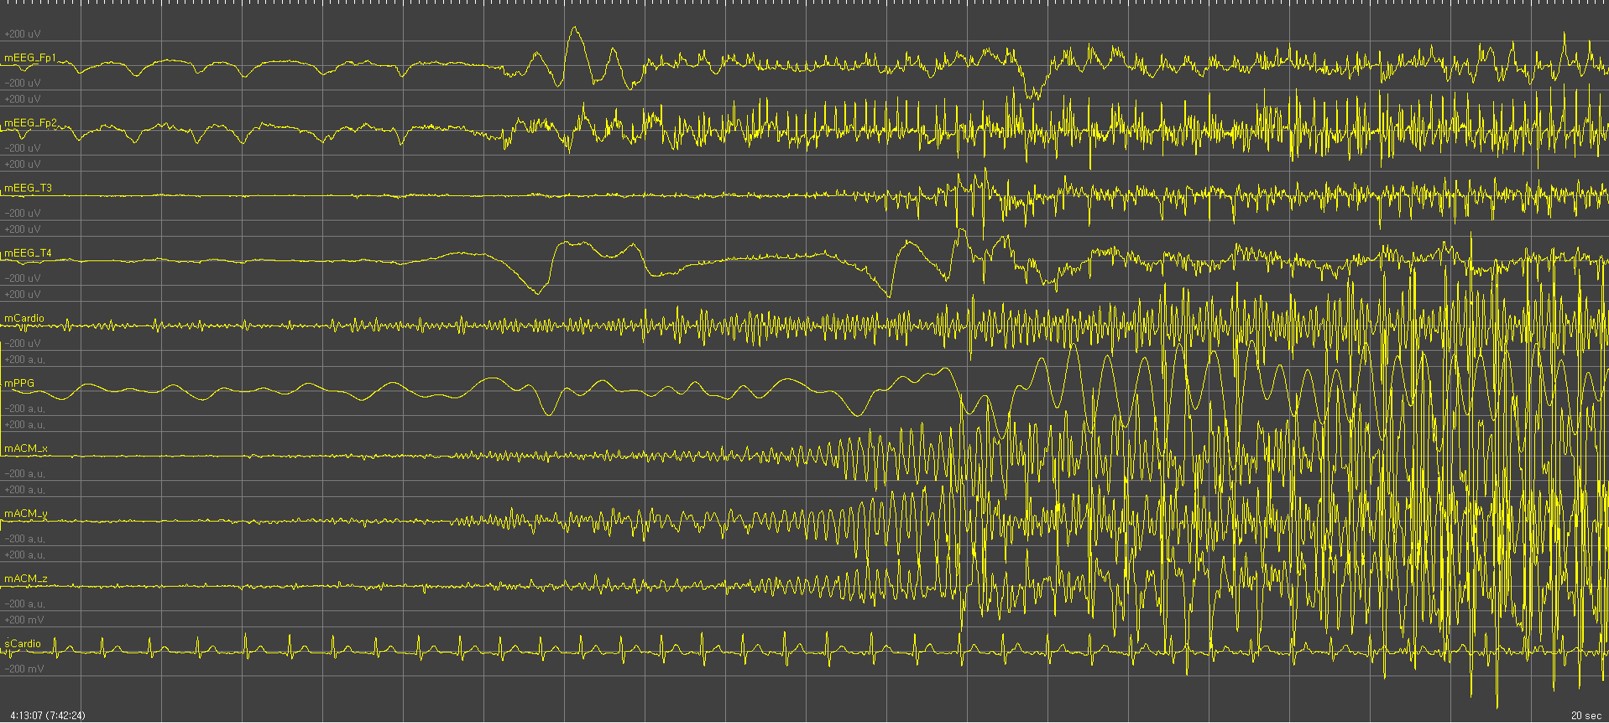Viewport: 1609px width, 723px height.
Task: Select the mACM_x accelerometer channel label
Action: tap(25, 449)
